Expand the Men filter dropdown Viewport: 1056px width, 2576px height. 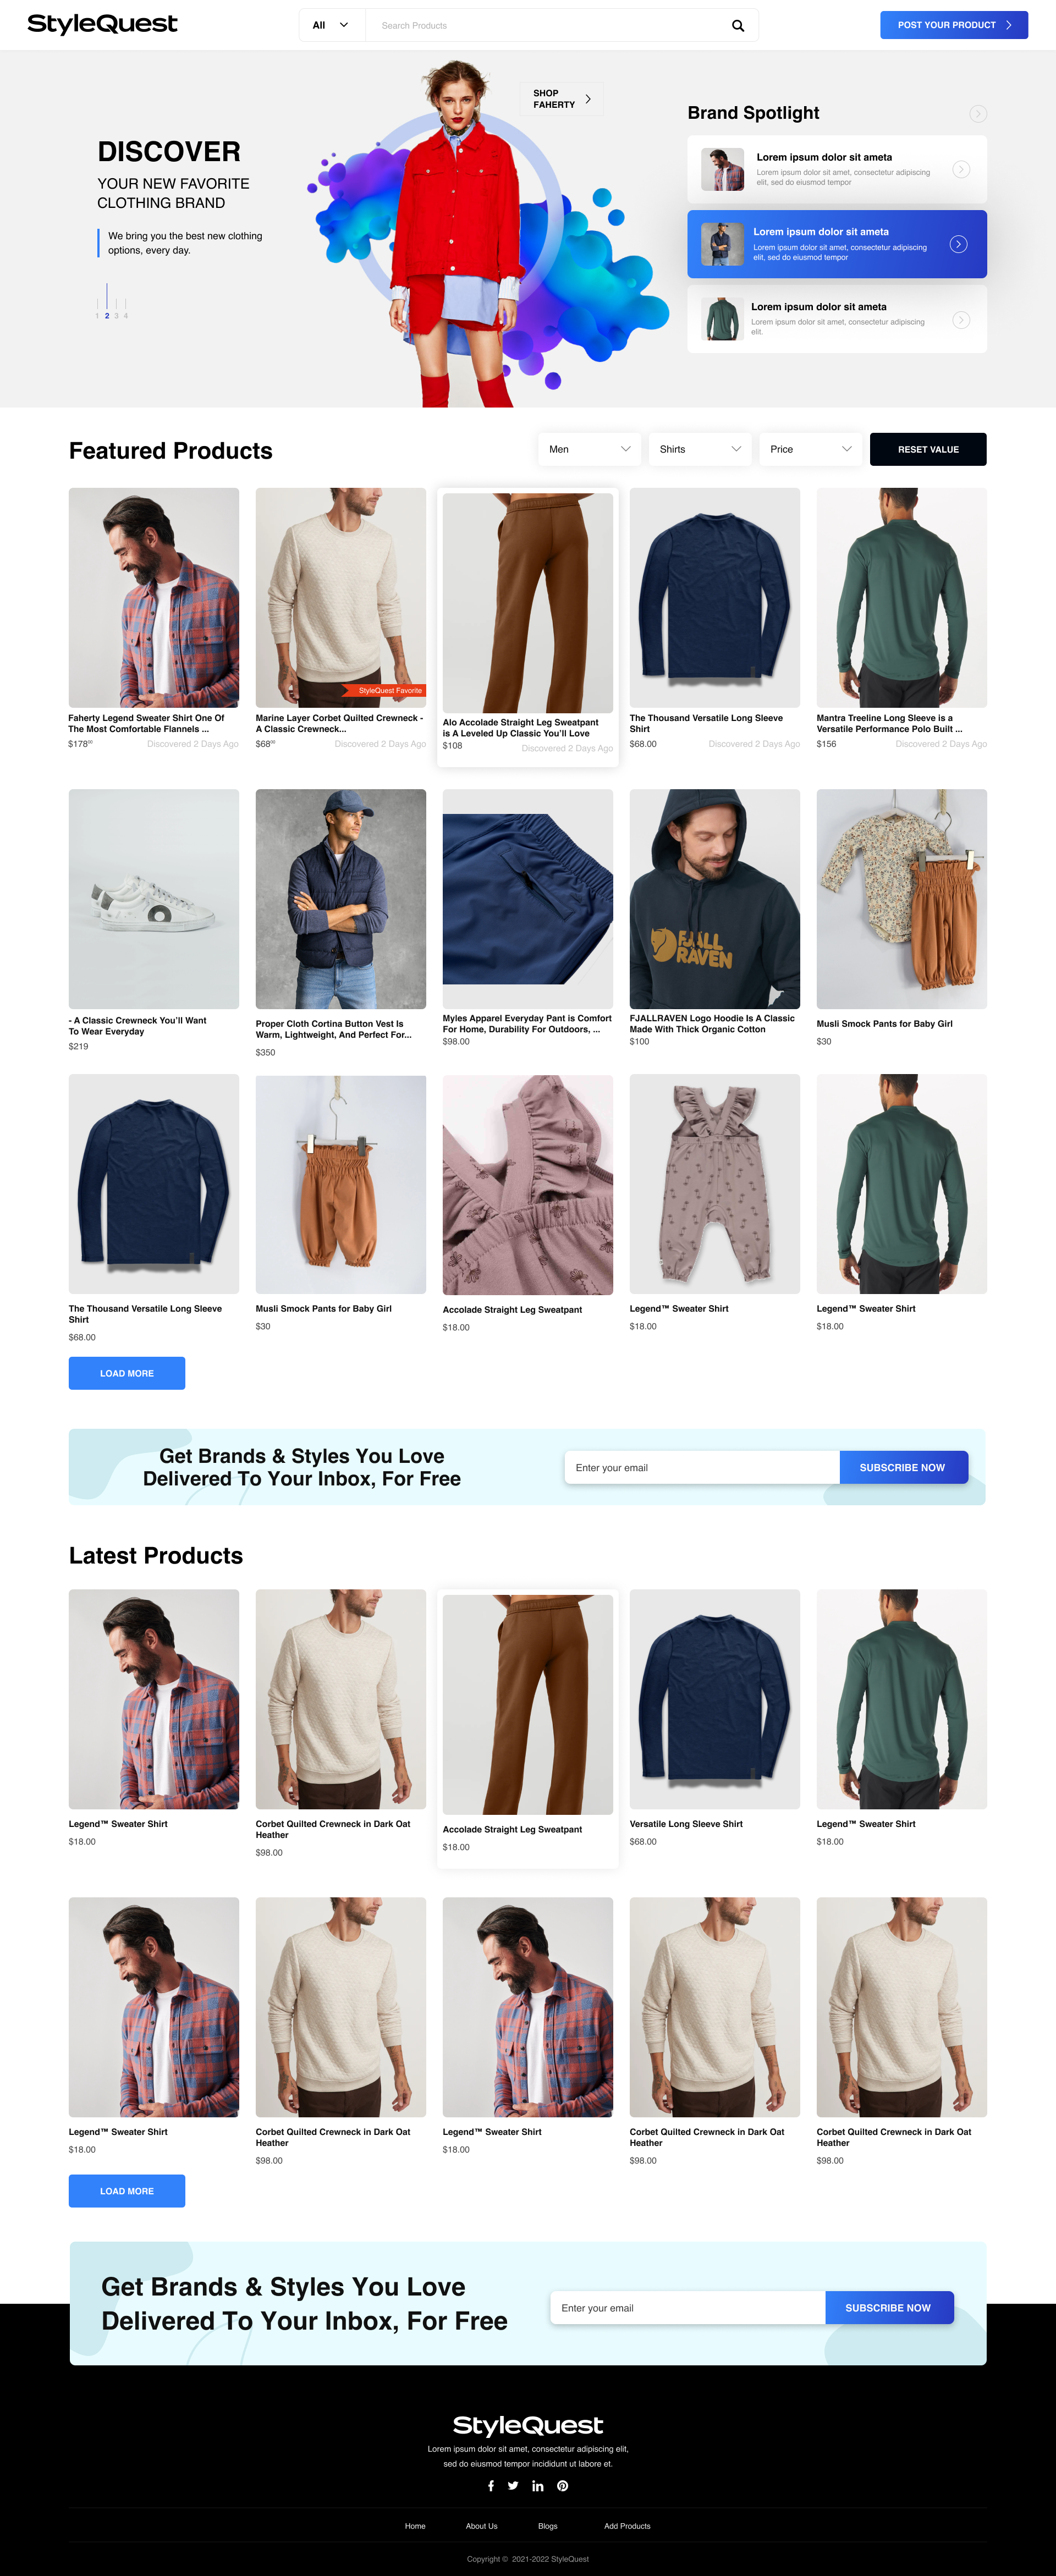point(590,449)
